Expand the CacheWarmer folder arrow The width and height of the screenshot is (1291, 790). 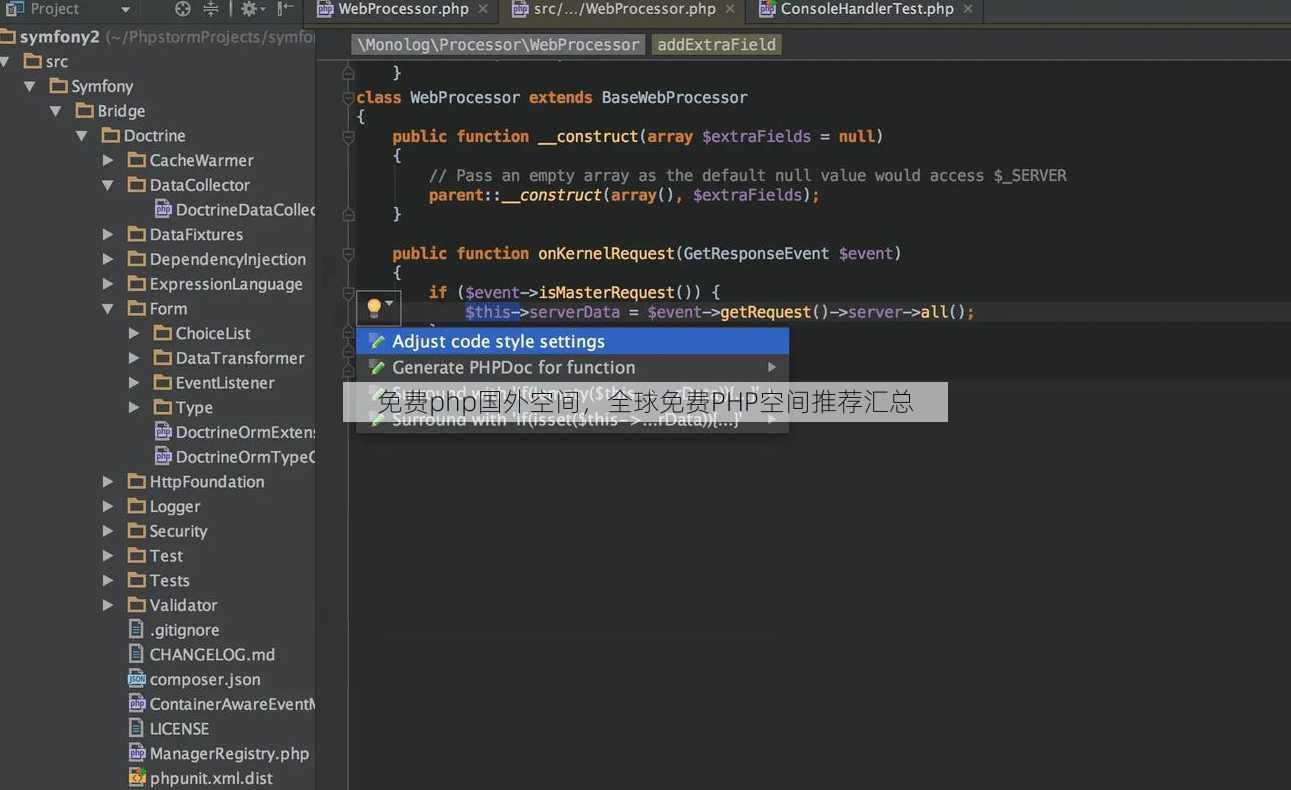click(x=108, y=160)
